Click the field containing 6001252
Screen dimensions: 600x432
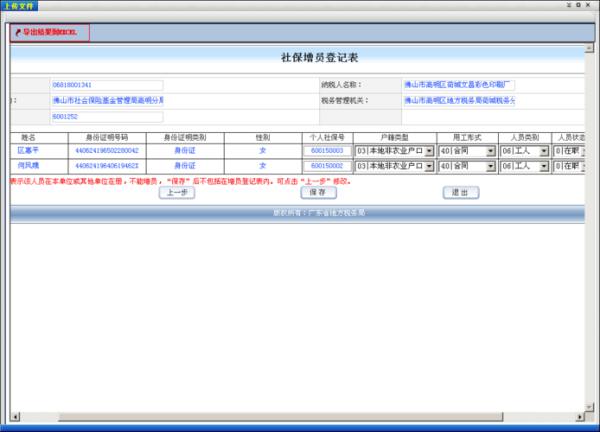(106, 117)
